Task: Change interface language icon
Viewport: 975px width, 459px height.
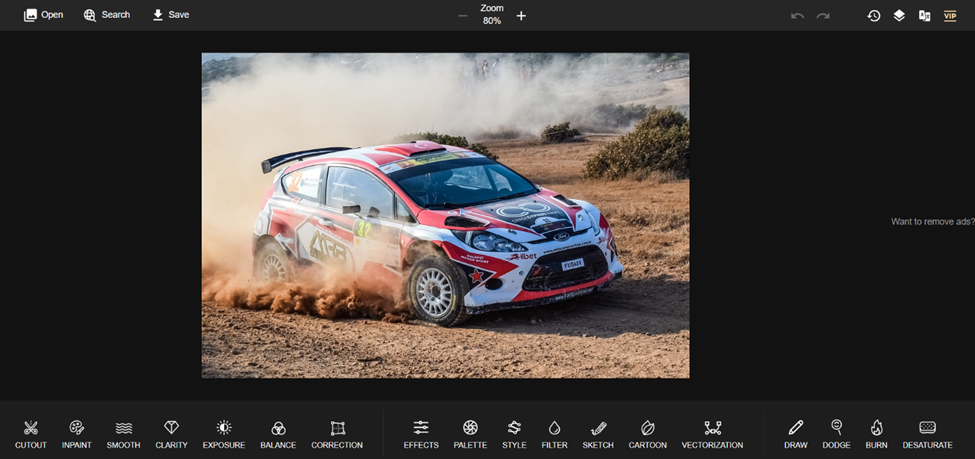Action: (x=925, y=16)
